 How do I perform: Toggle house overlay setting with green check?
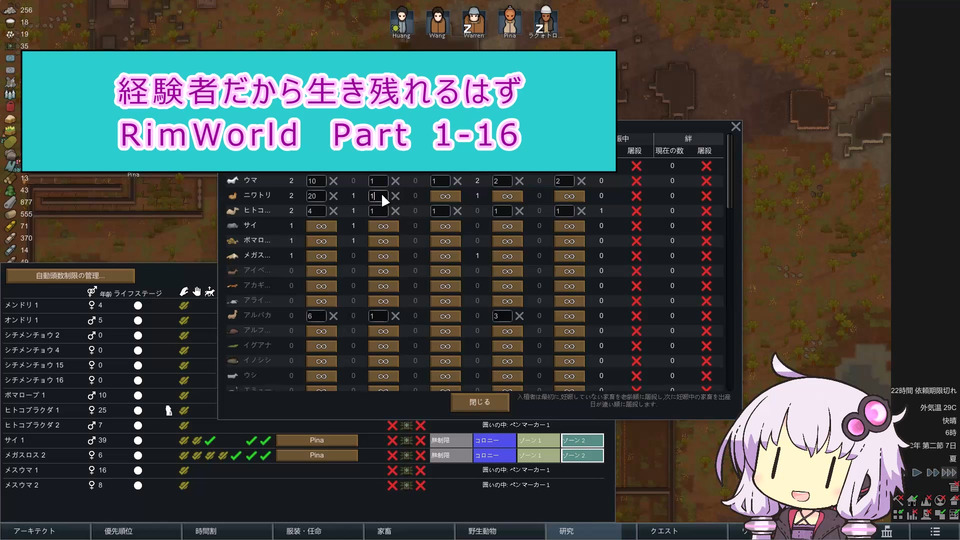[912, 501]
